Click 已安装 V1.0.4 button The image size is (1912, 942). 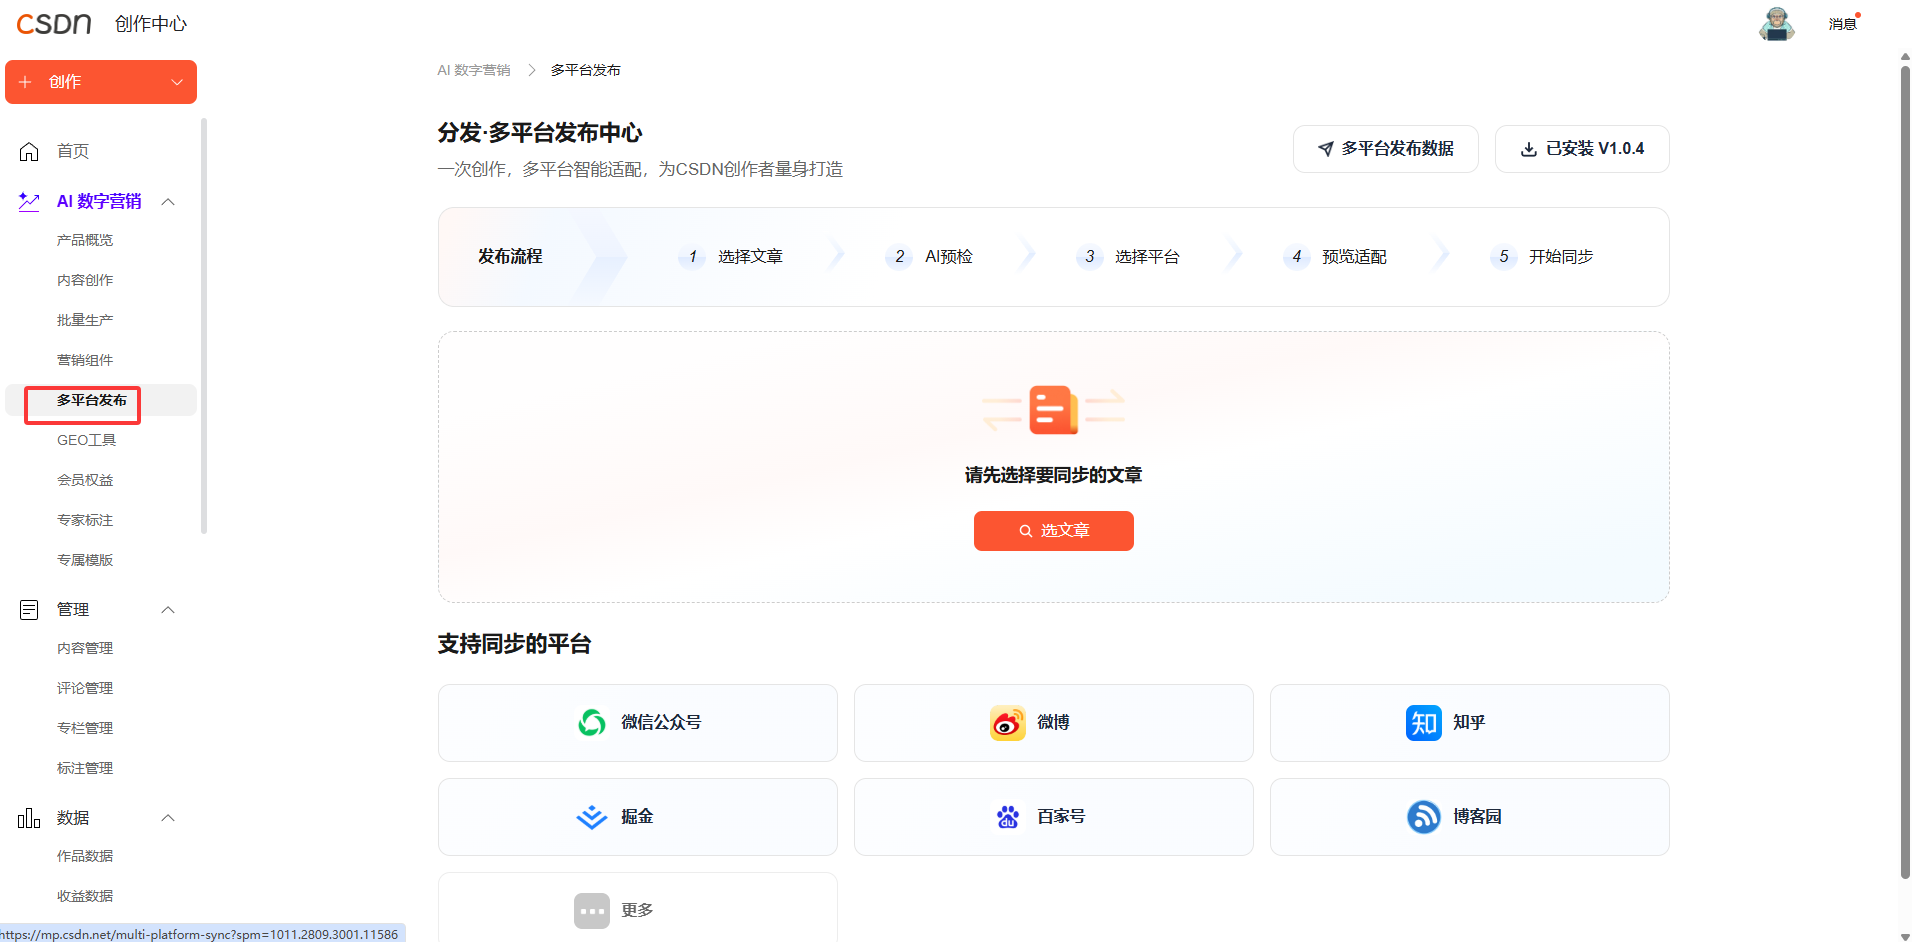coord(1582,149)
